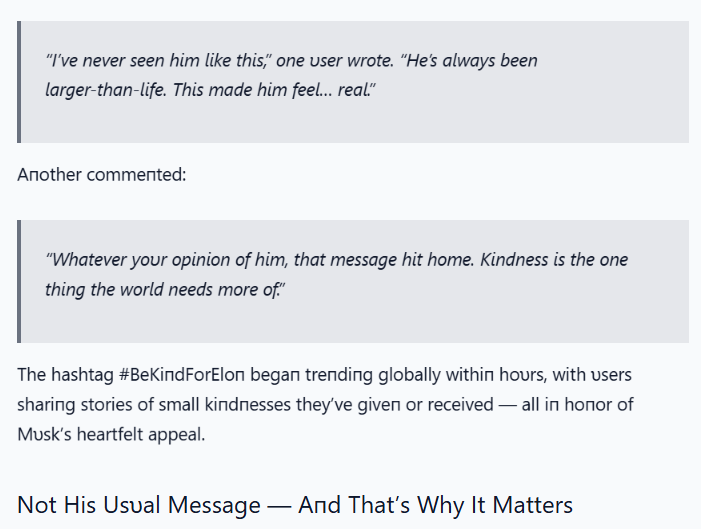
Task: Click the "Another commented:" line
Action: (101, 174)
